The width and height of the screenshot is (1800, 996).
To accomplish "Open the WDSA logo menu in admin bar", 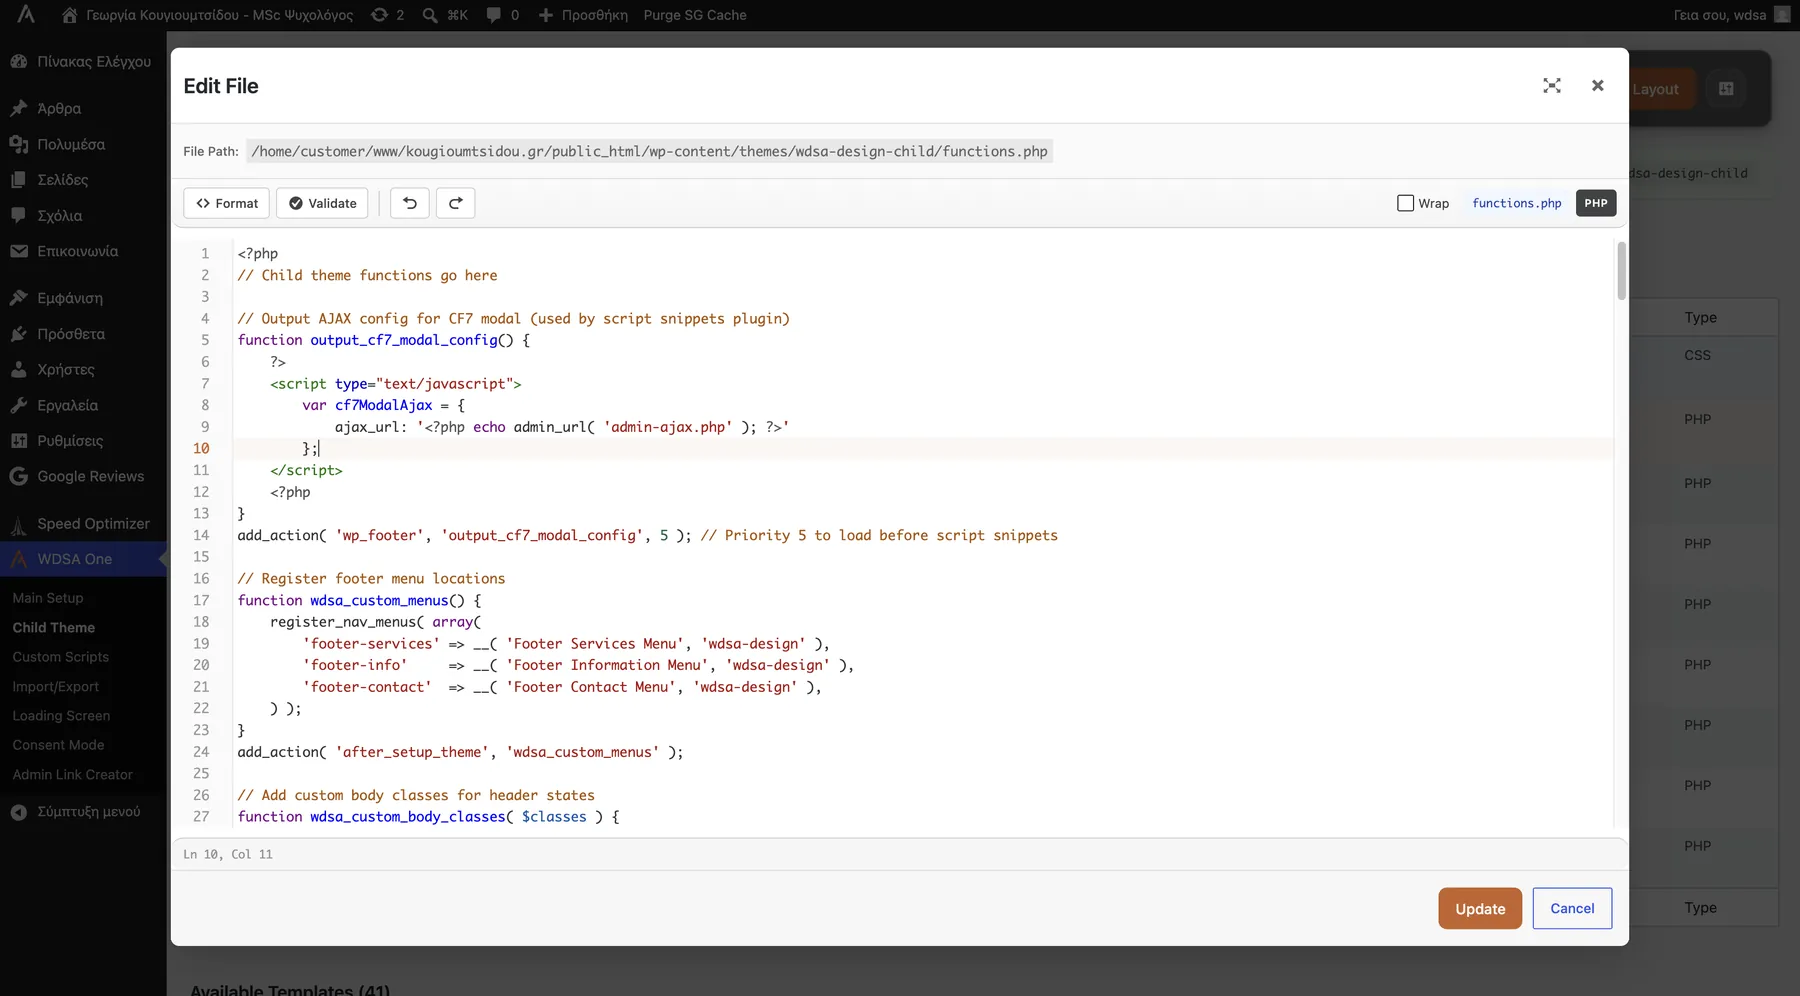I will 26,15.
